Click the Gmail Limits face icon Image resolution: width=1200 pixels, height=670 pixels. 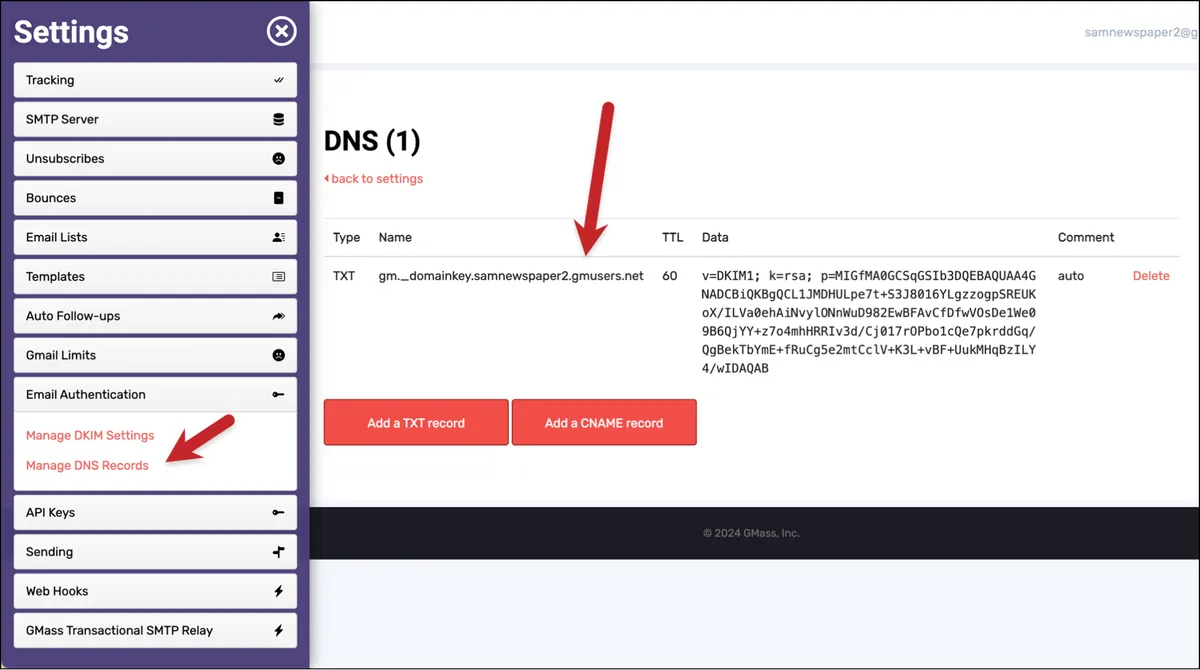[279, 355]
